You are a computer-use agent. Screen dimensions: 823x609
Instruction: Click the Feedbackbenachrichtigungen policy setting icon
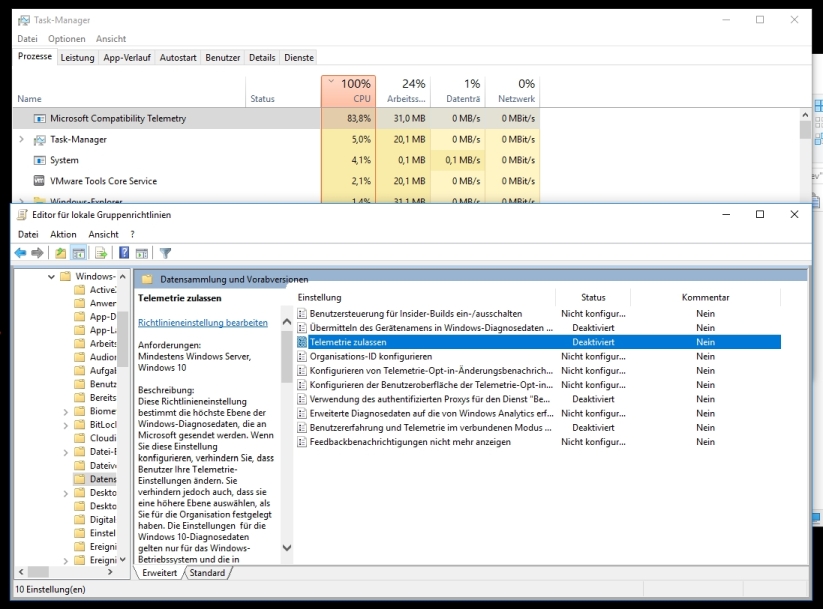point(302,442)
